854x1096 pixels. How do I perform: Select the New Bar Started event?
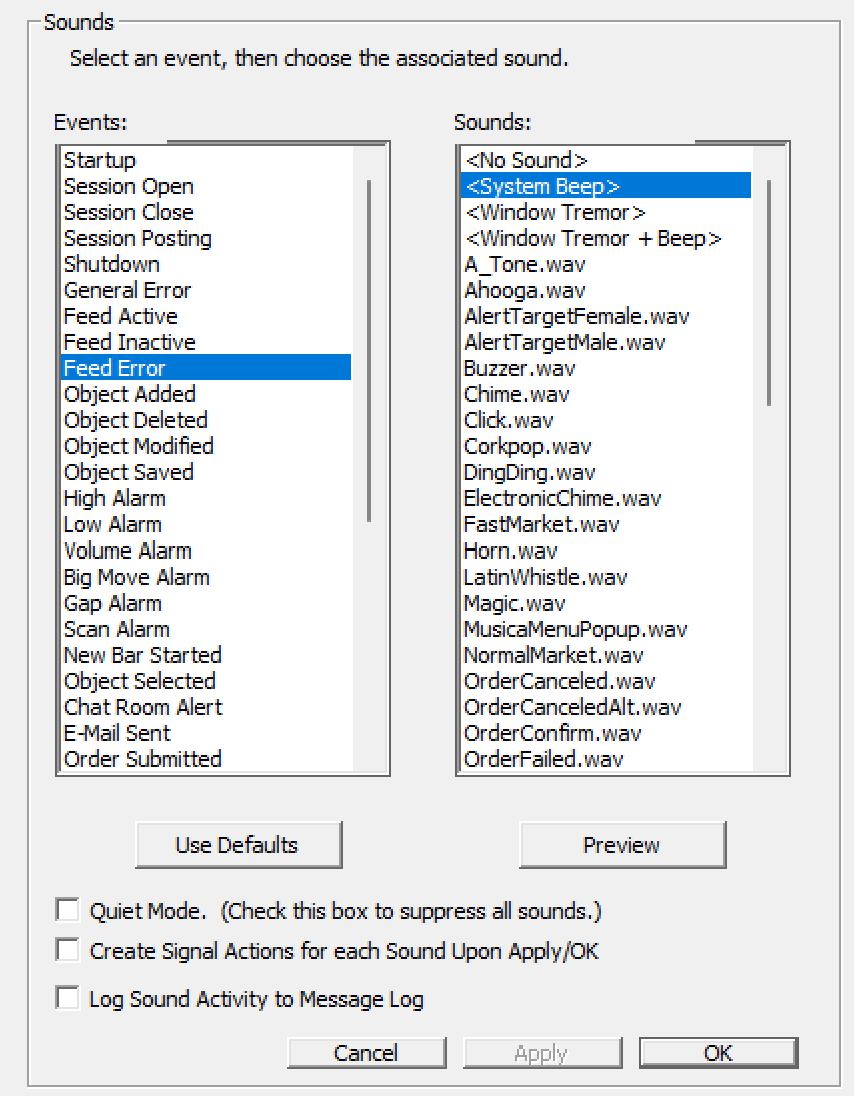pyautogui.click(x=206, y=655)
